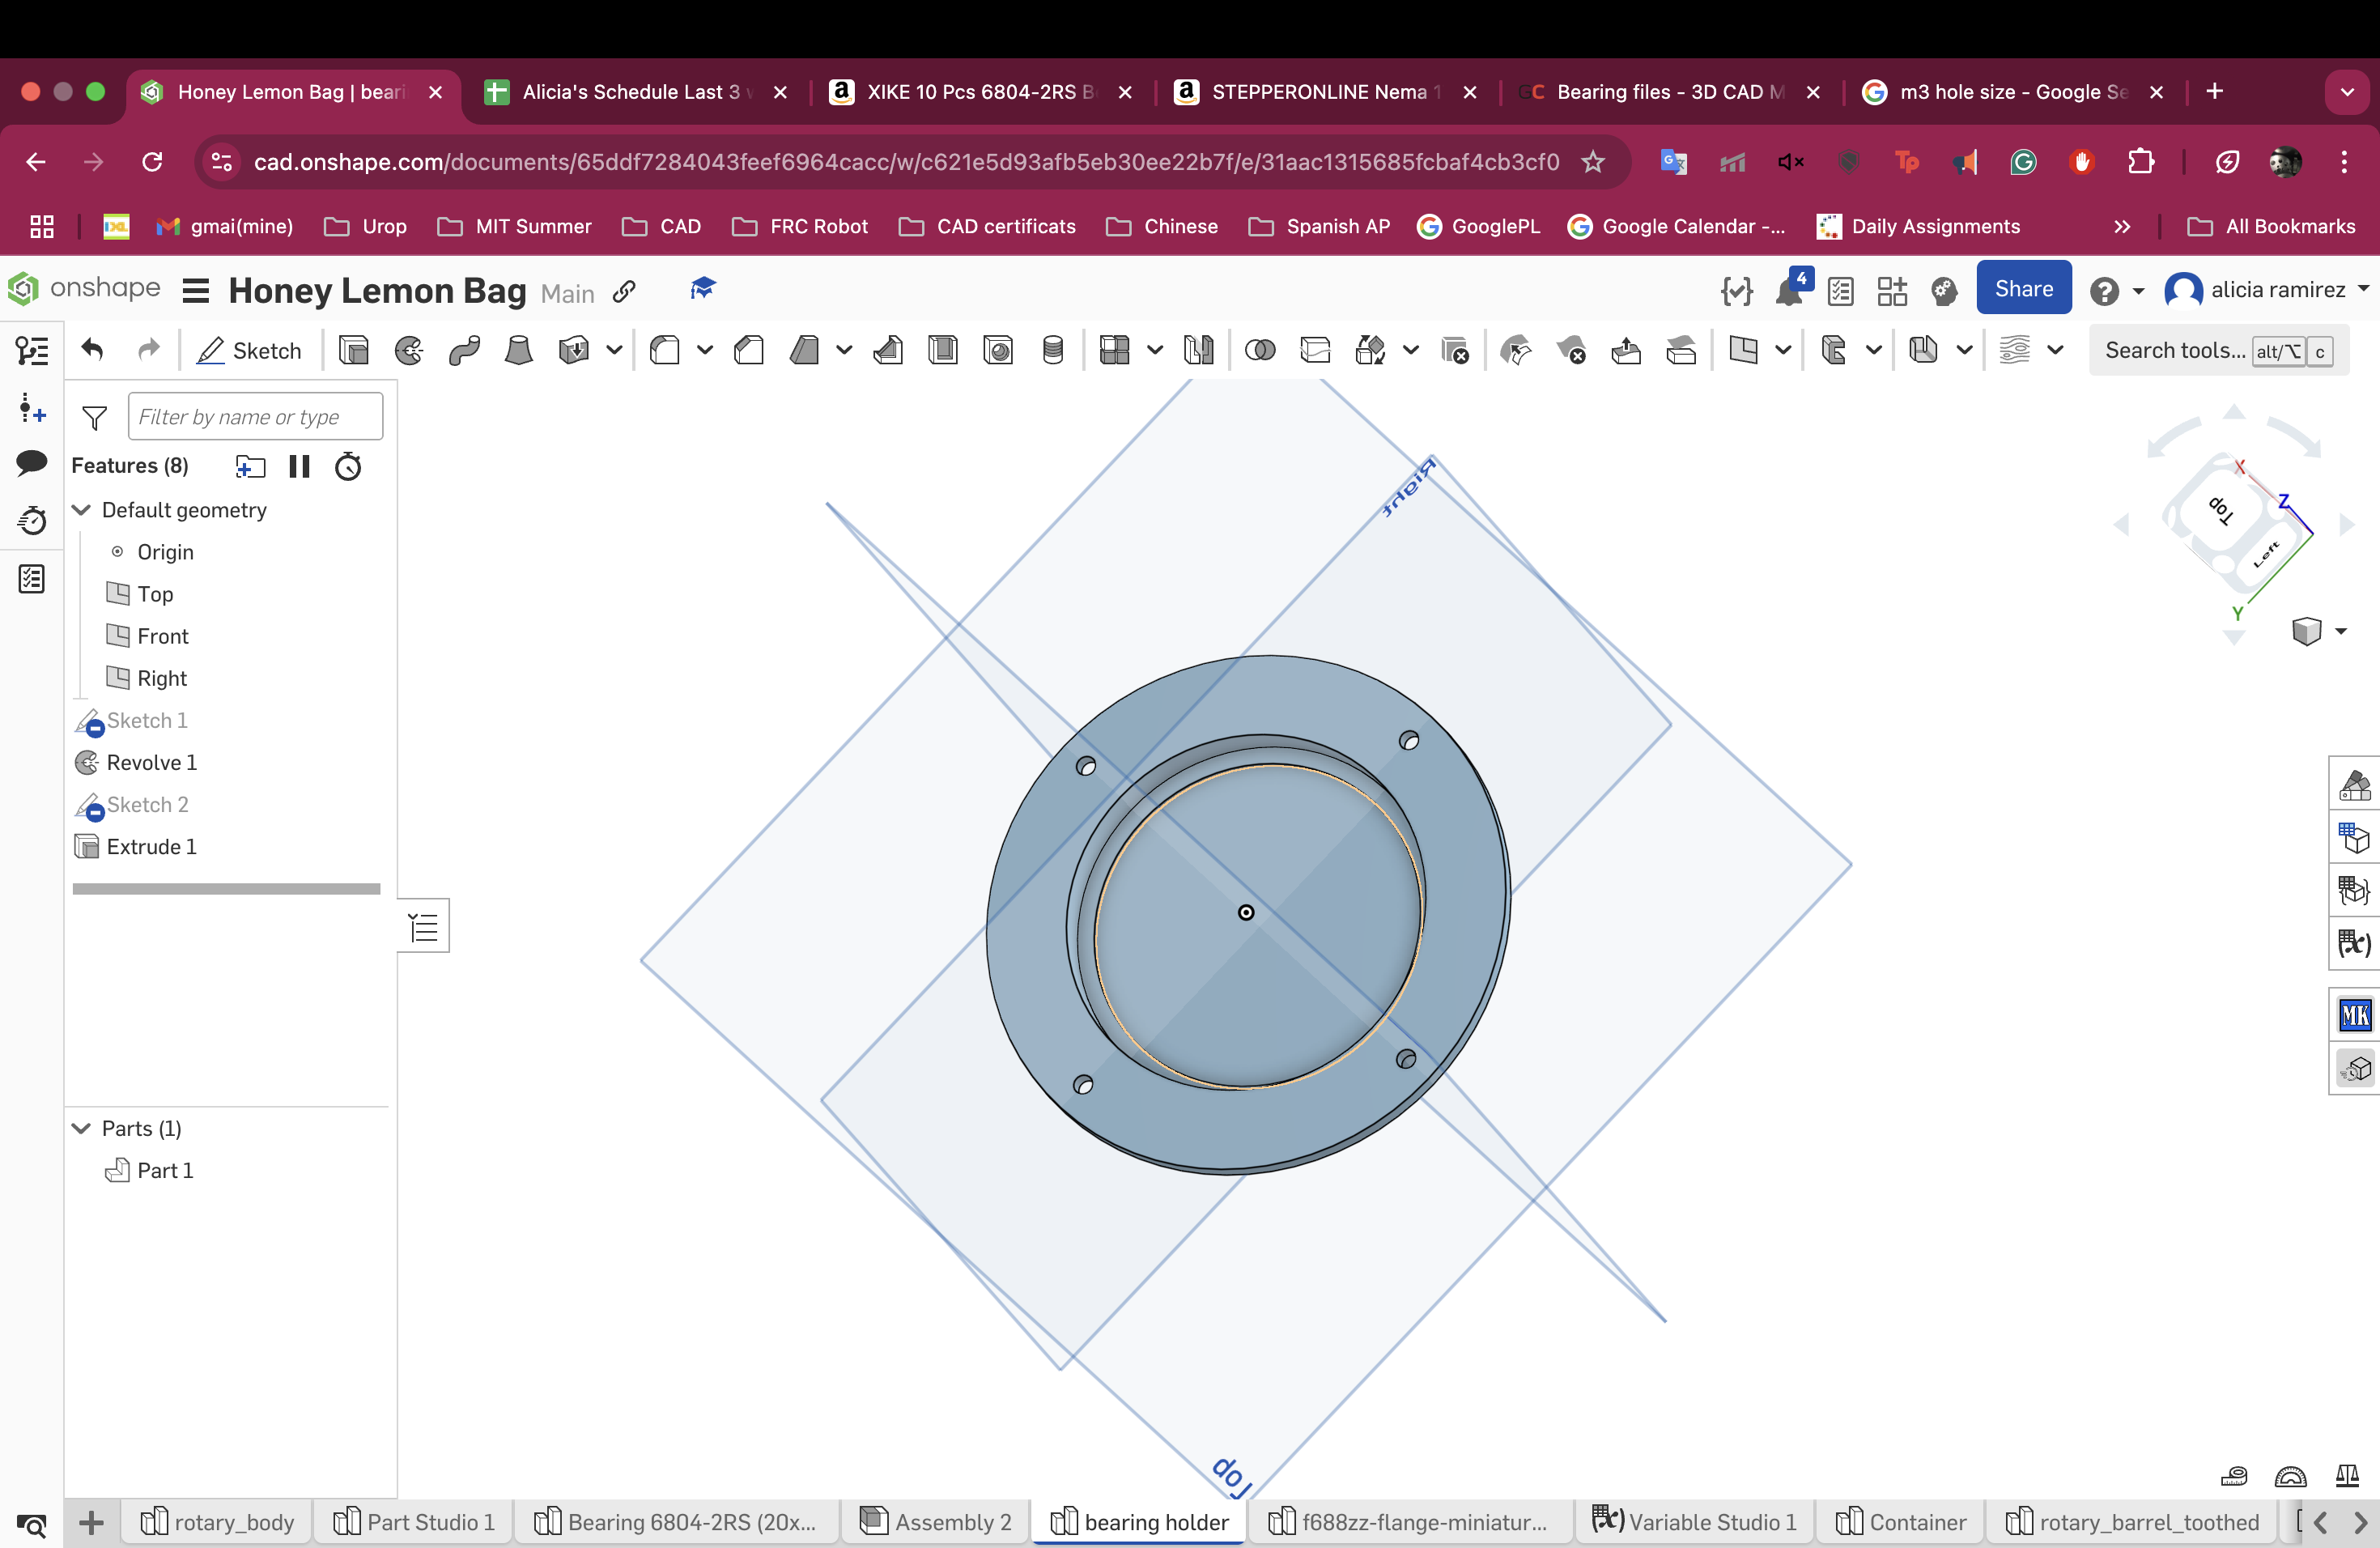
Task: Click the Extrude tool icon
Action: 354,351
